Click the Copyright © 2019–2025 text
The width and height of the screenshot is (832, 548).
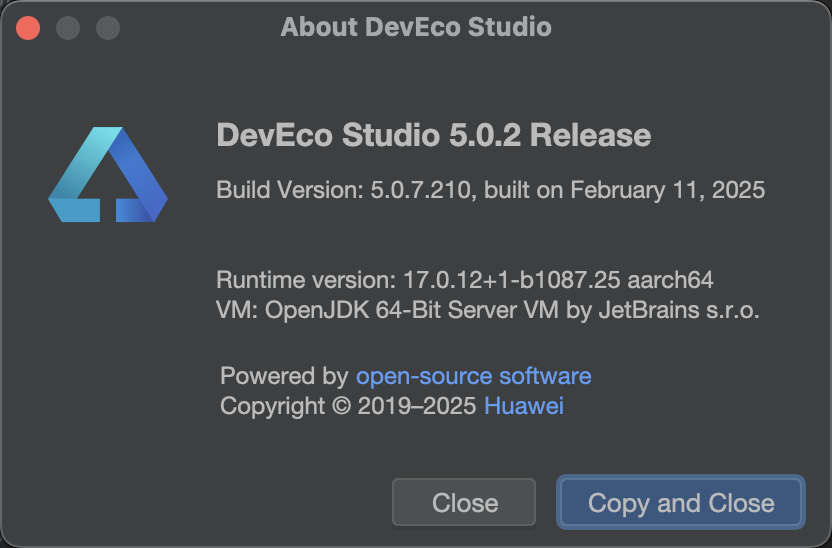(348, 406)
